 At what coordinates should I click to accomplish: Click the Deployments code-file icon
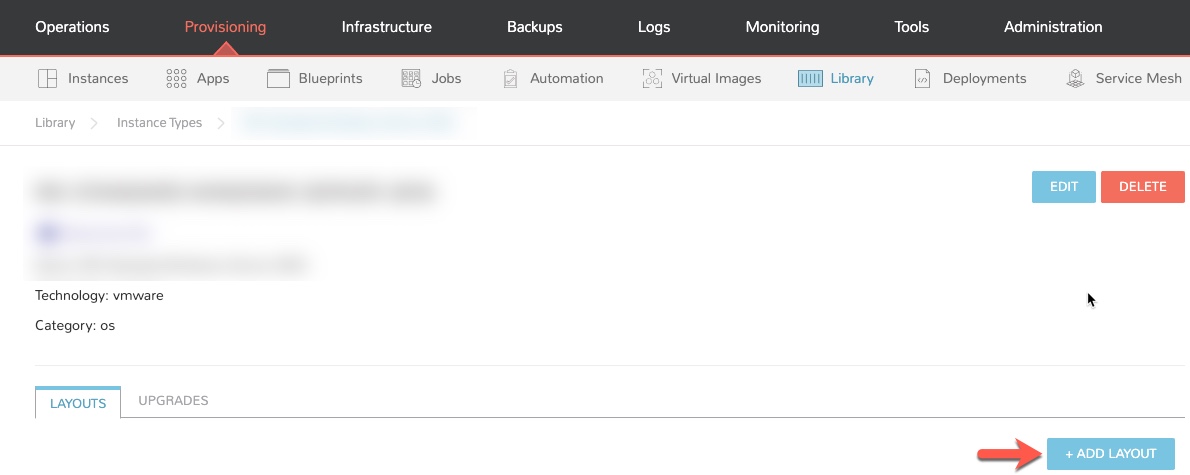point(922,78)
